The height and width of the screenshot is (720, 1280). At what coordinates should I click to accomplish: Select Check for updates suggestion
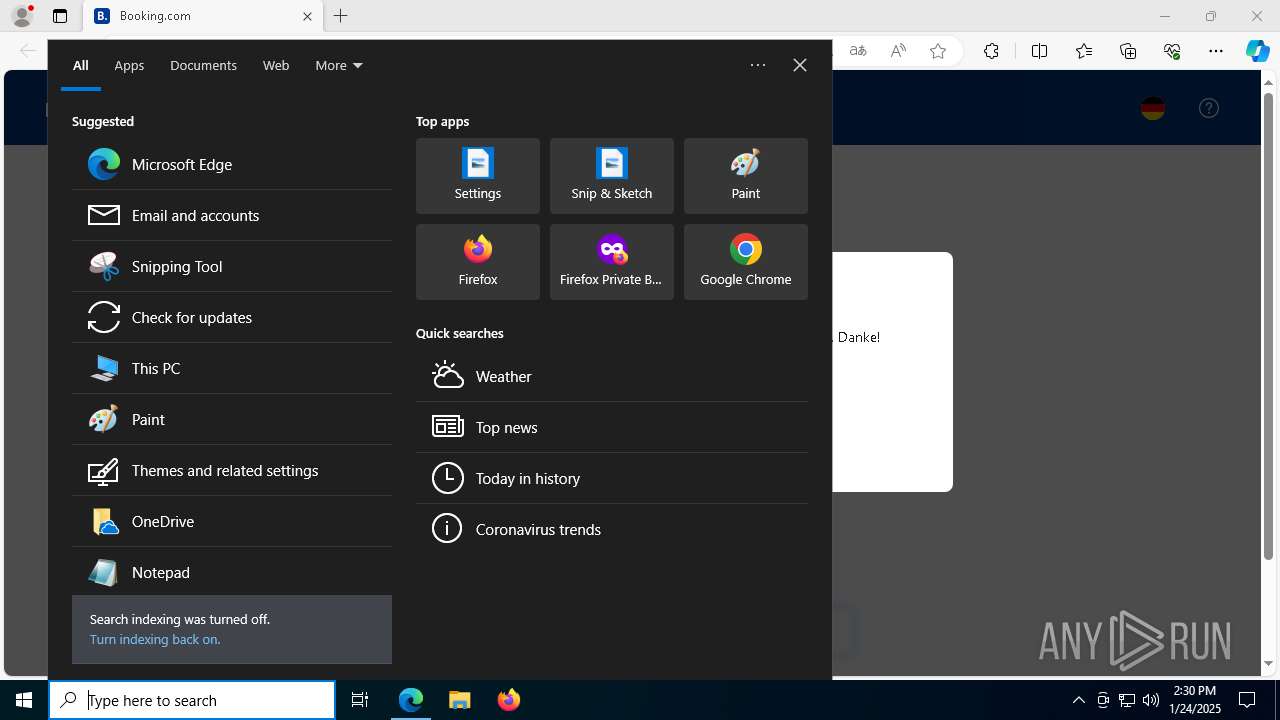click(x=232, y=317)
